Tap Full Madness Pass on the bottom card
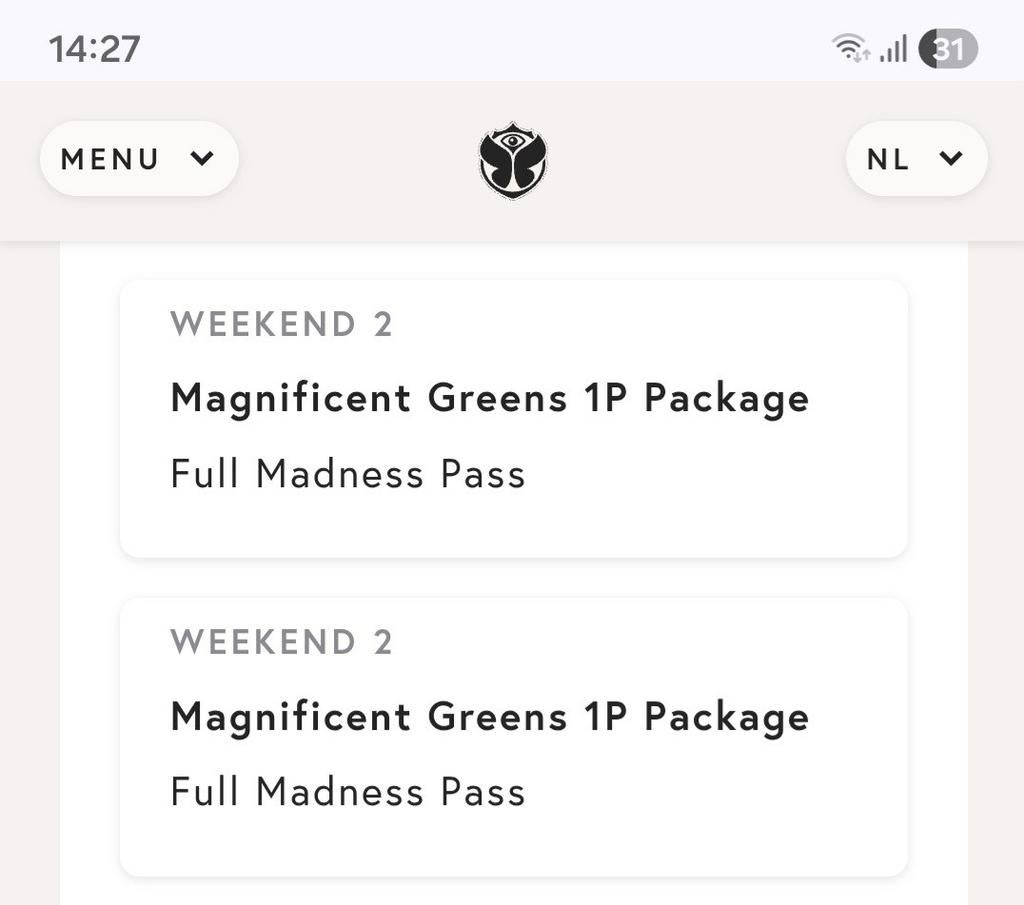Viewport: 1024px width, 905px height. click(x=348, y=791)
